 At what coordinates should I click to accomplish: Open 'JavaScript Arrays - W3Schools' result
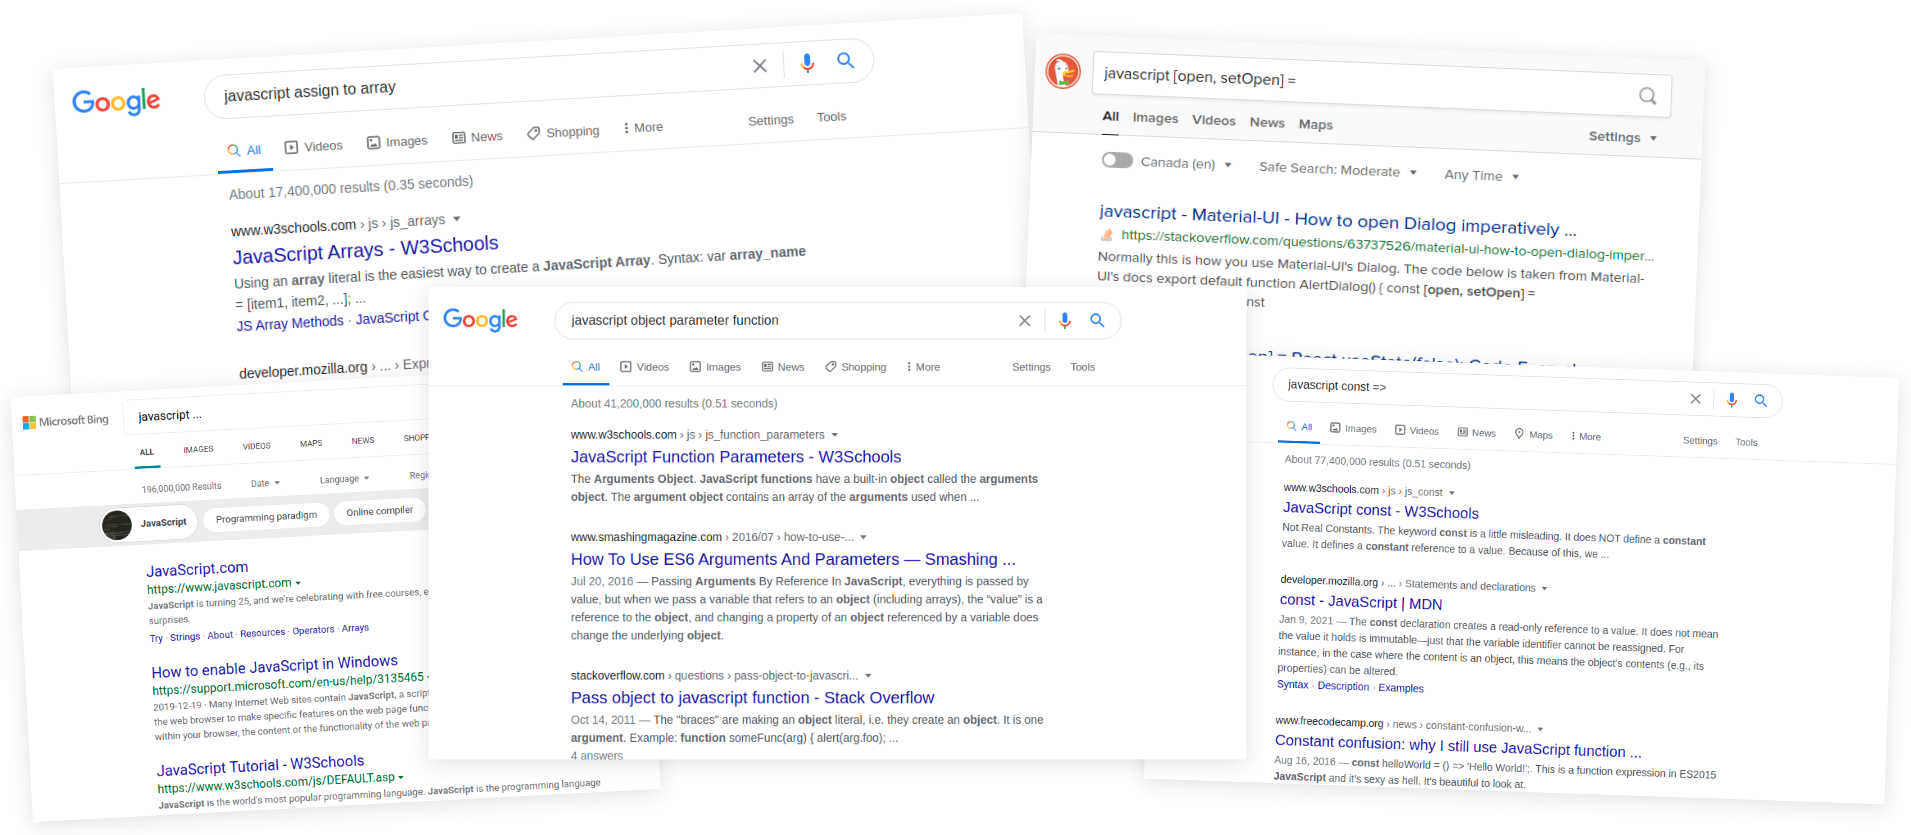click(366, 249)
